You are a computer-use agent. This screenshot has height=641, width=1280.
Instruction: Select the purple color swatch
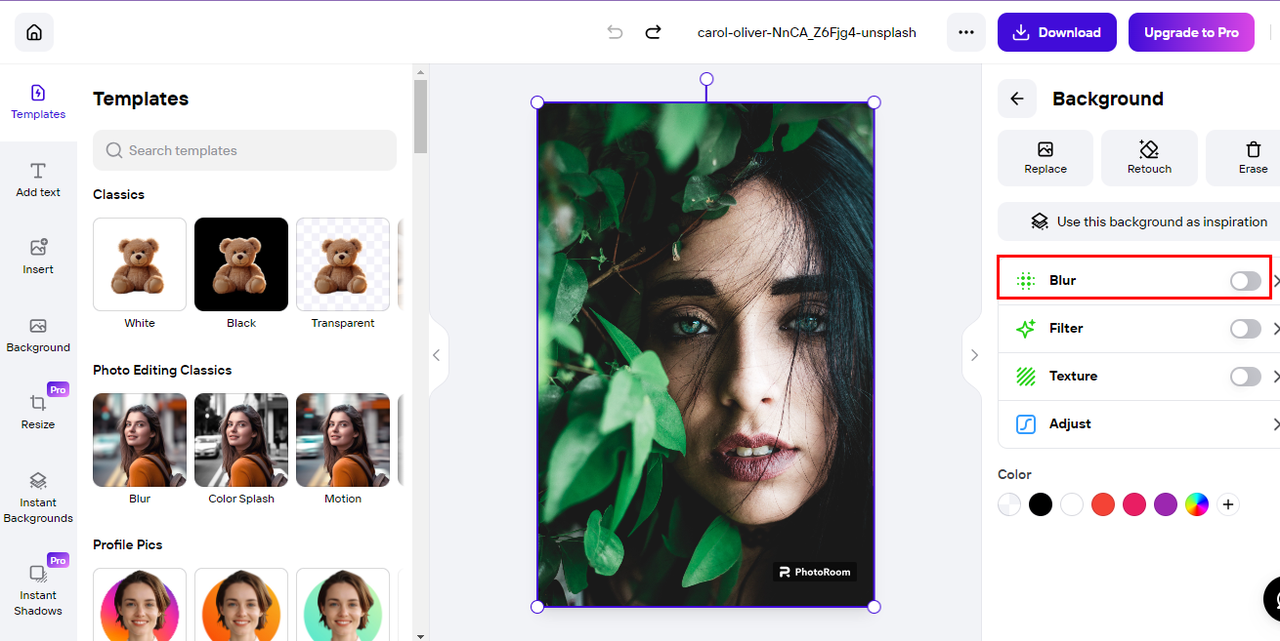[x=1166, y=505]
